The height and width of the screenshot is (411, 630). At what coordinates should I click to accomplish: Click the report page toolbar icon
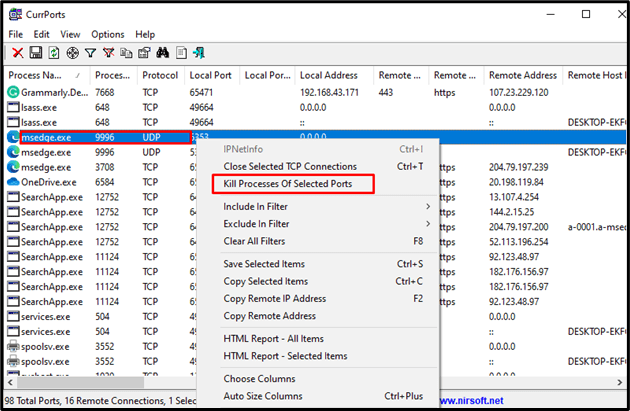[x=181, y=53]
